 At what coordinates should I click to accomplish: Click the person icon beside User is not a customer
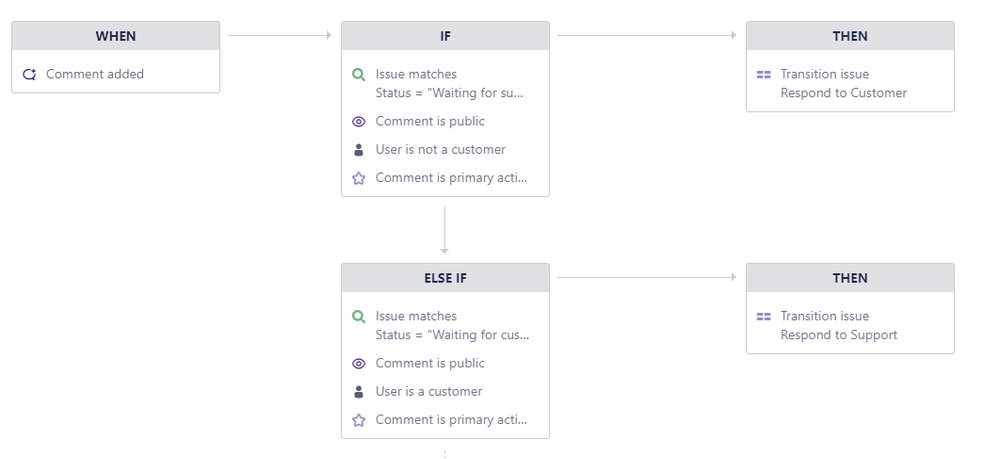[x=359, y=150]
